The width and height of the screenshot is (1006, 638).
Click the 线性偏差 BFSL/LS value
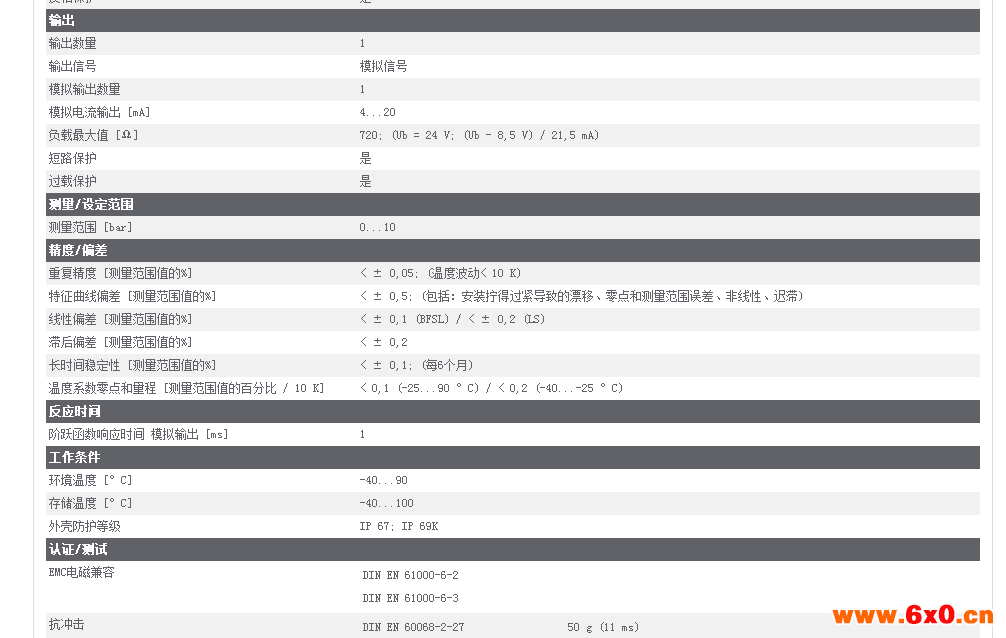(x=452, y=319)
